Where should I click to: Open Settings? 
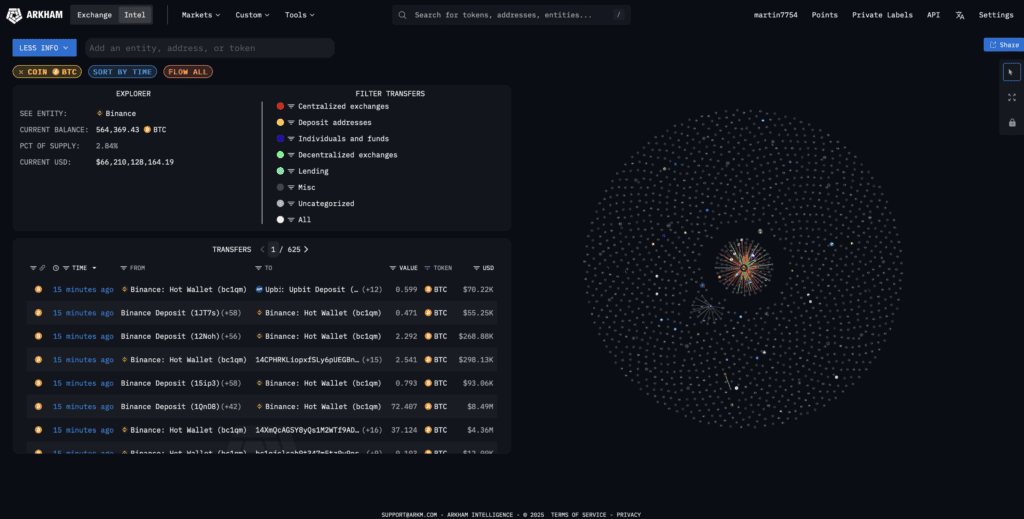(996, 15)
